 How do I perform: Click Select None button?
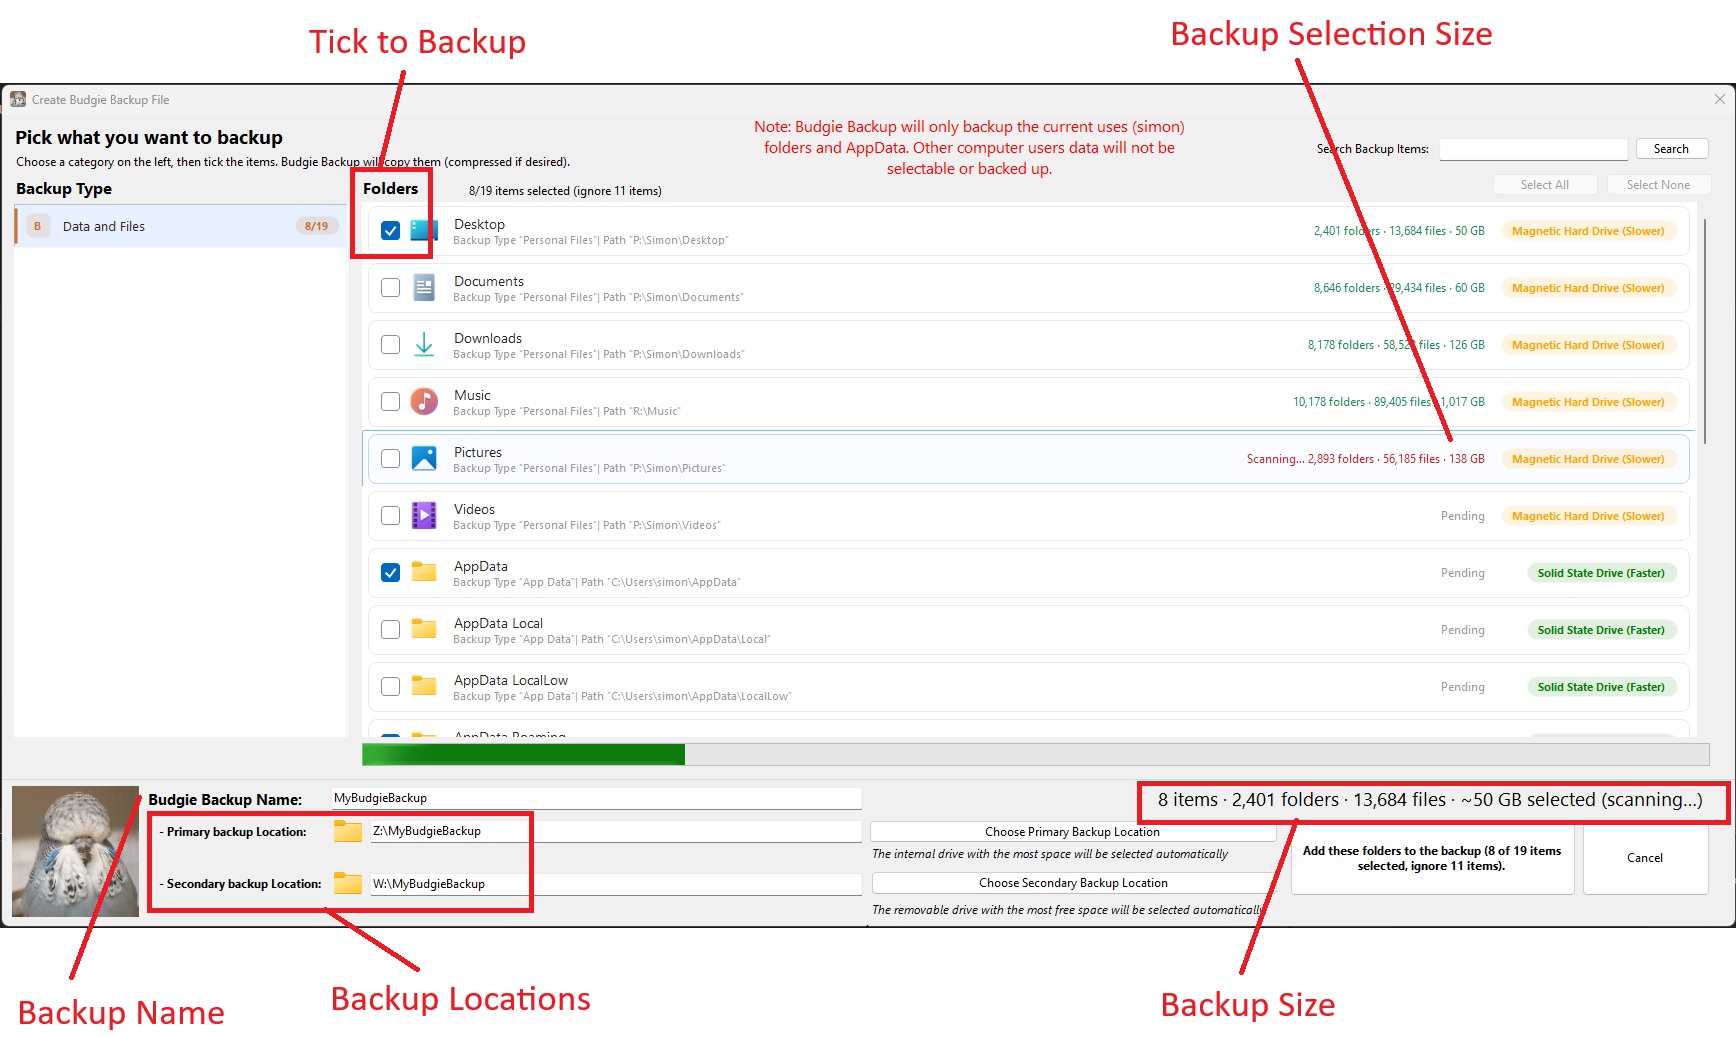point(1658,185)
